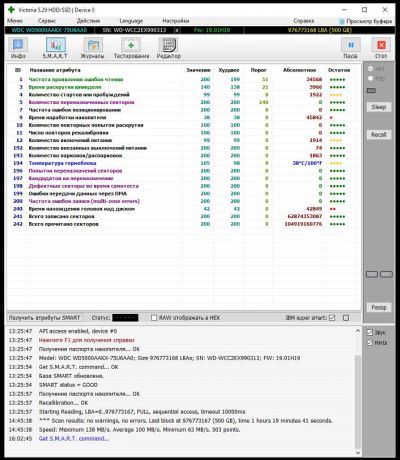Viewport: 400px width, 460px height.
Task: Click the SN: WD-WCC2EX990313 serial text
Action: click(x=134, y=30)
